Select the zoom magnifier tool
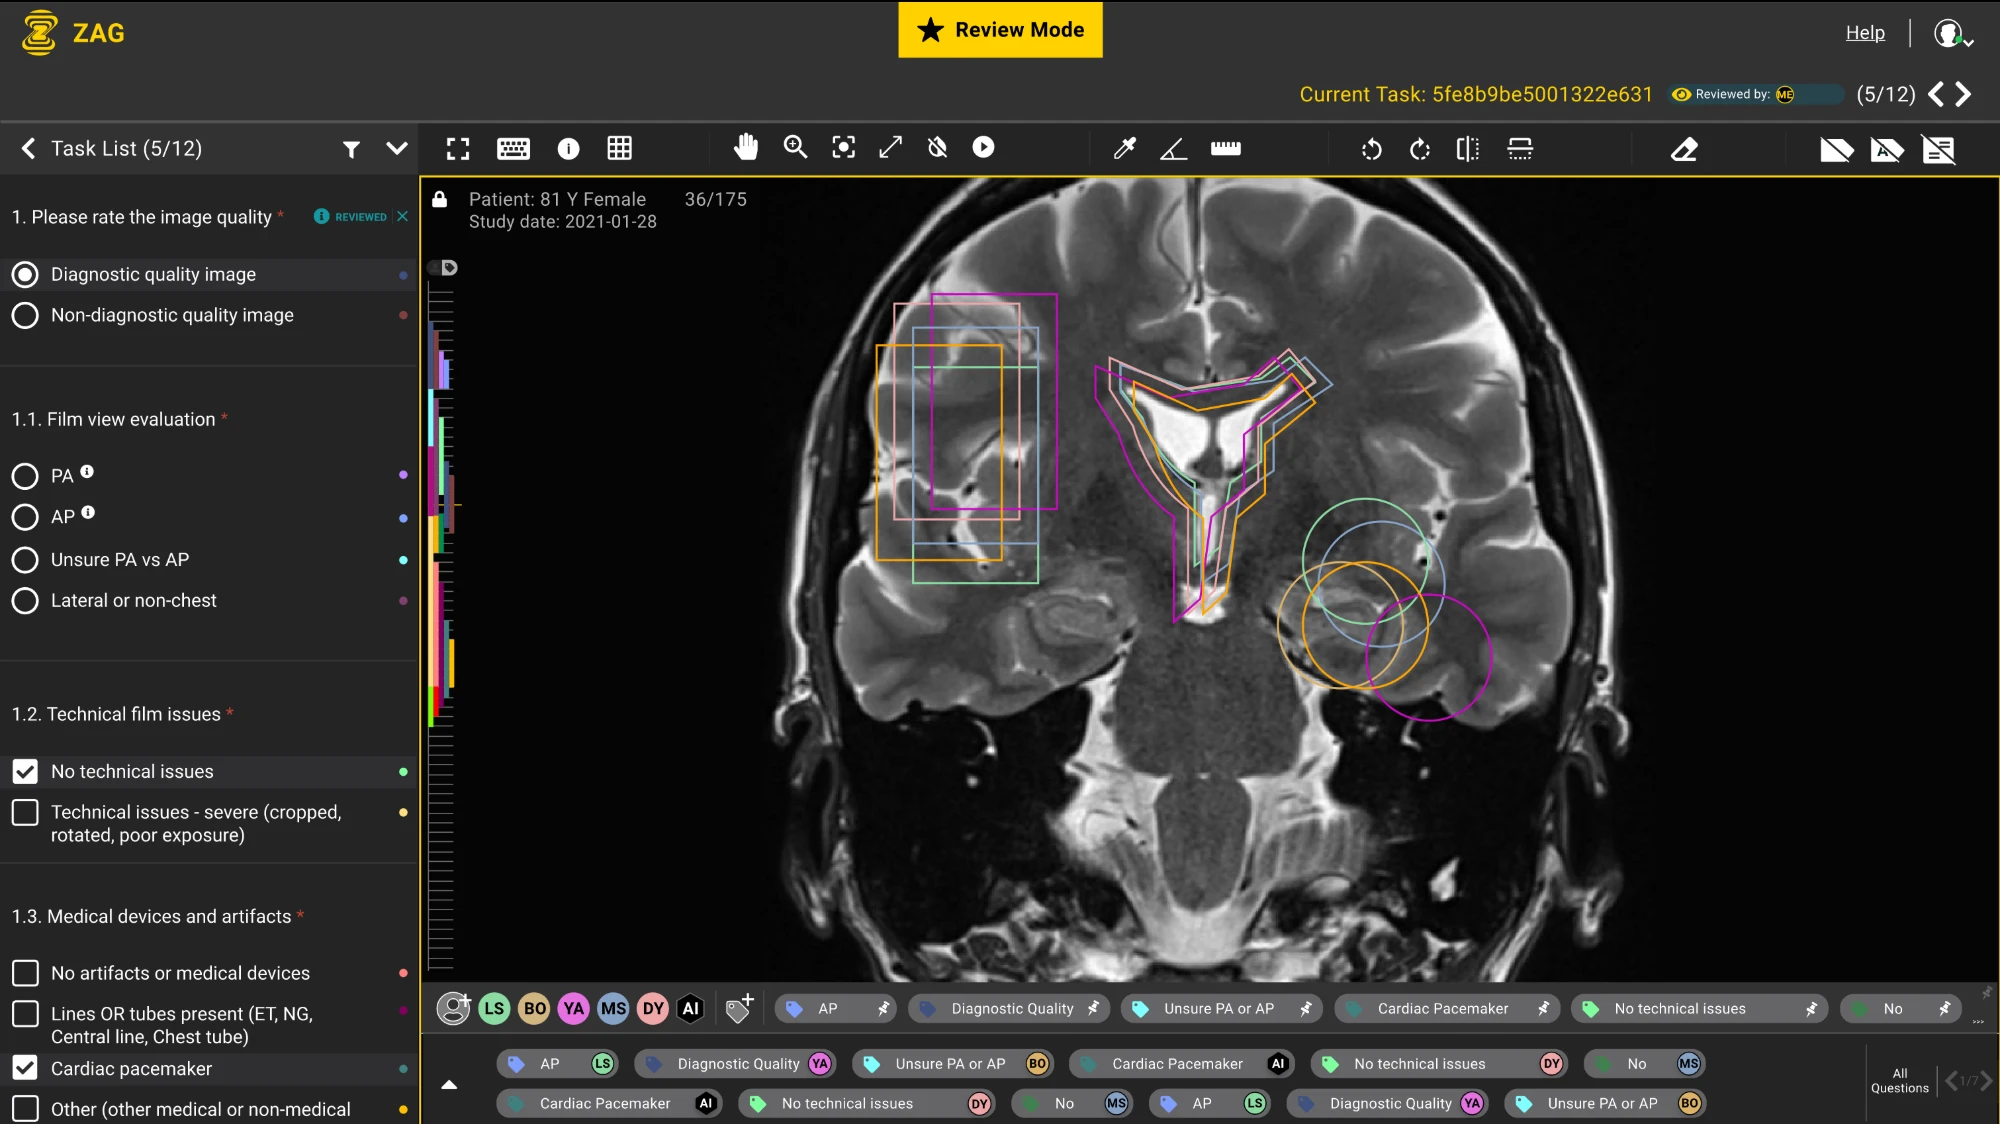The width and height of the screenshot is (2000, 1124). point(795,147)
